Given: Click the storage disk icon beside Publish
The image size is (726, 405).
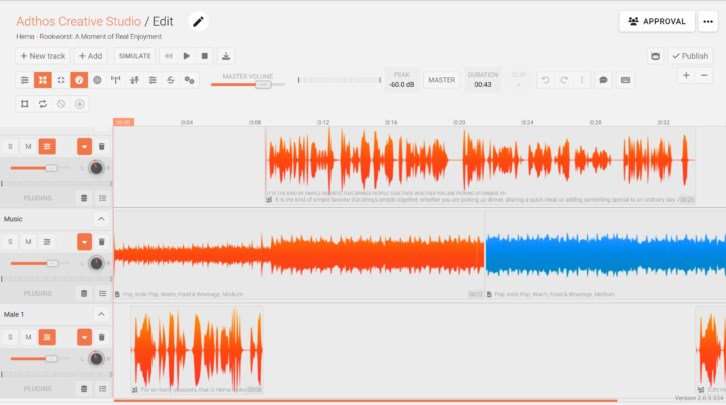Looking at the screenshot, I should point(655,56).
